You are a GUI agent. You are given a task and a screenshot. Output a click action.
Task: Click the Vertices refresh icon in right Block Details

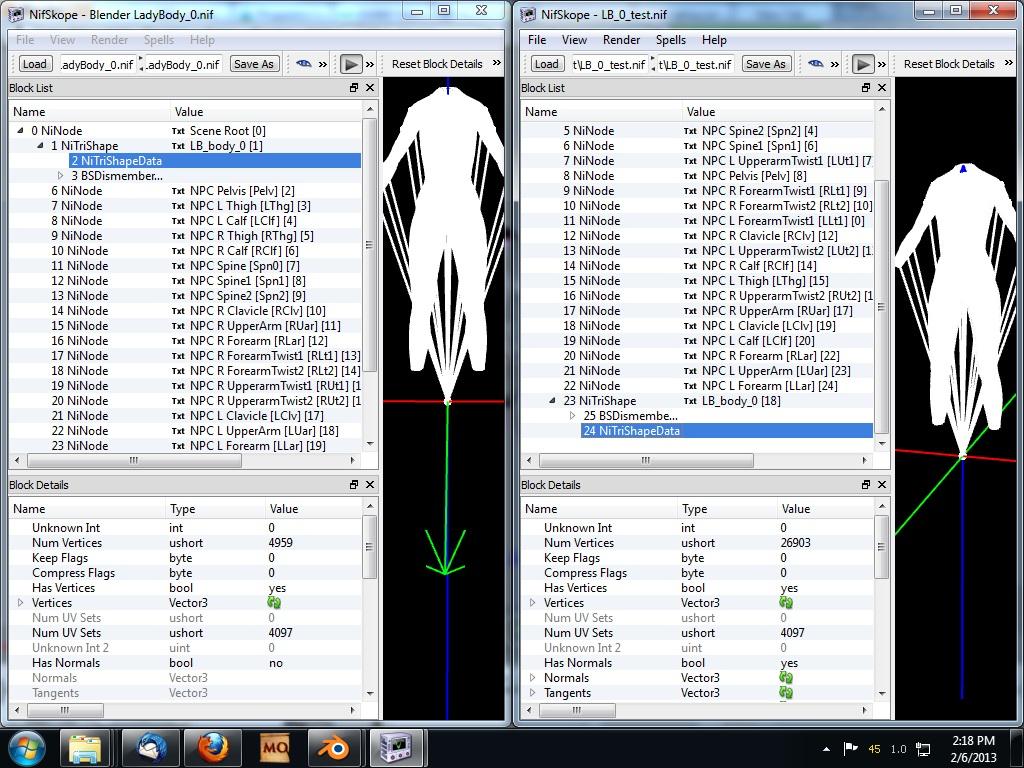pos(786,603)
